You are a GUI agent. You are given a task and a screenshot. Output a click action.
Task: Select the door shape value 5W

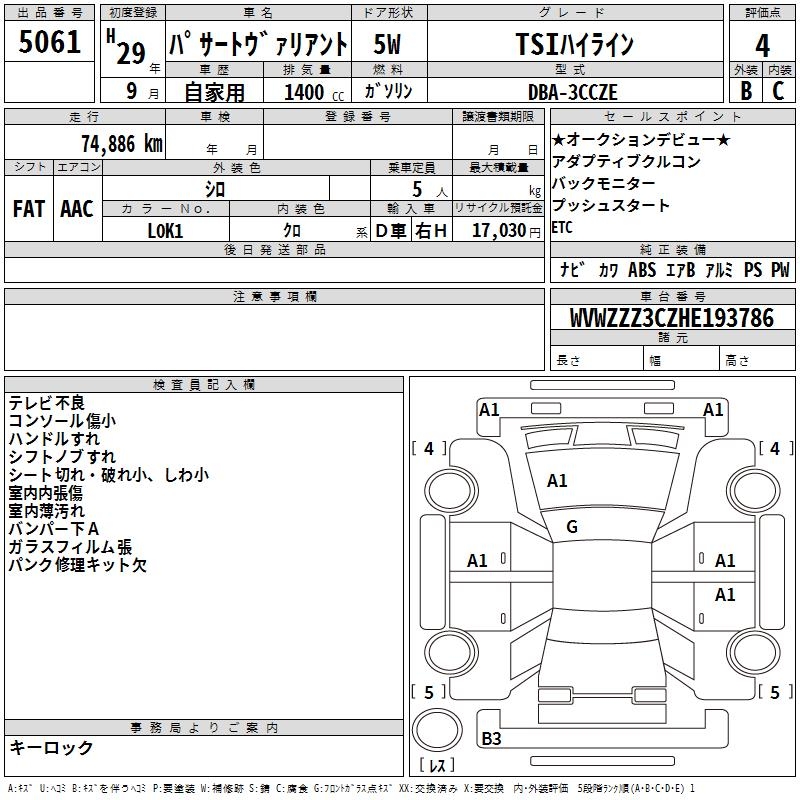coord(387,44)
